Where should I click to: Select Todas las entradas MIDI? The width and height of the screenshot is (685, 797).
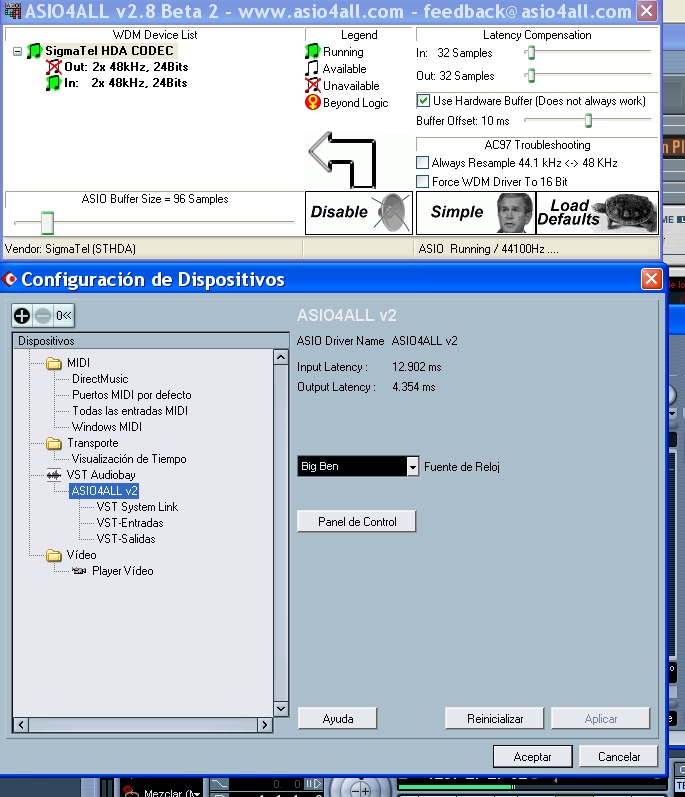[x=130, y=411]
